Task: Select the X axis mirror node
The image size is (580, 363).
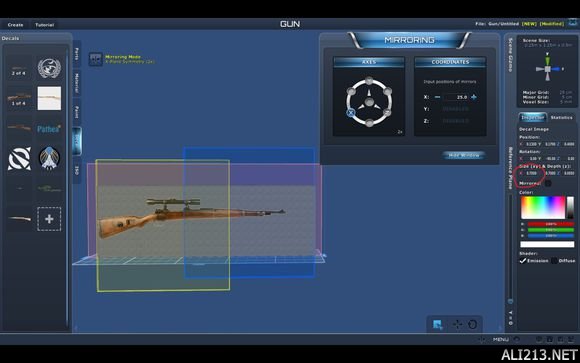Action: pyautogui.click(x=351, y=113)
